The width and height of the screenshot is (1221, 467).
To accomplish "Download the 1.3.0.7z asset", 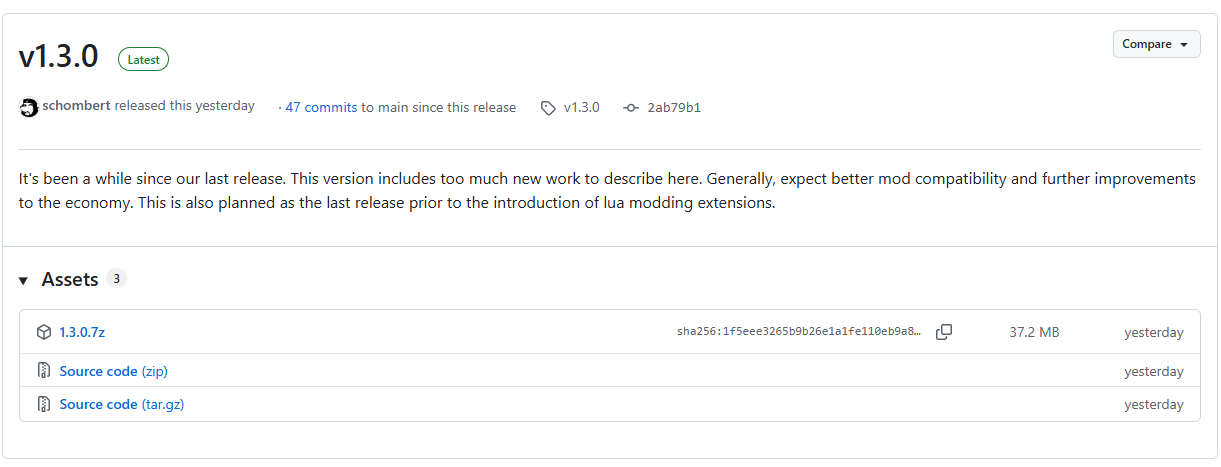I will 82,332.
